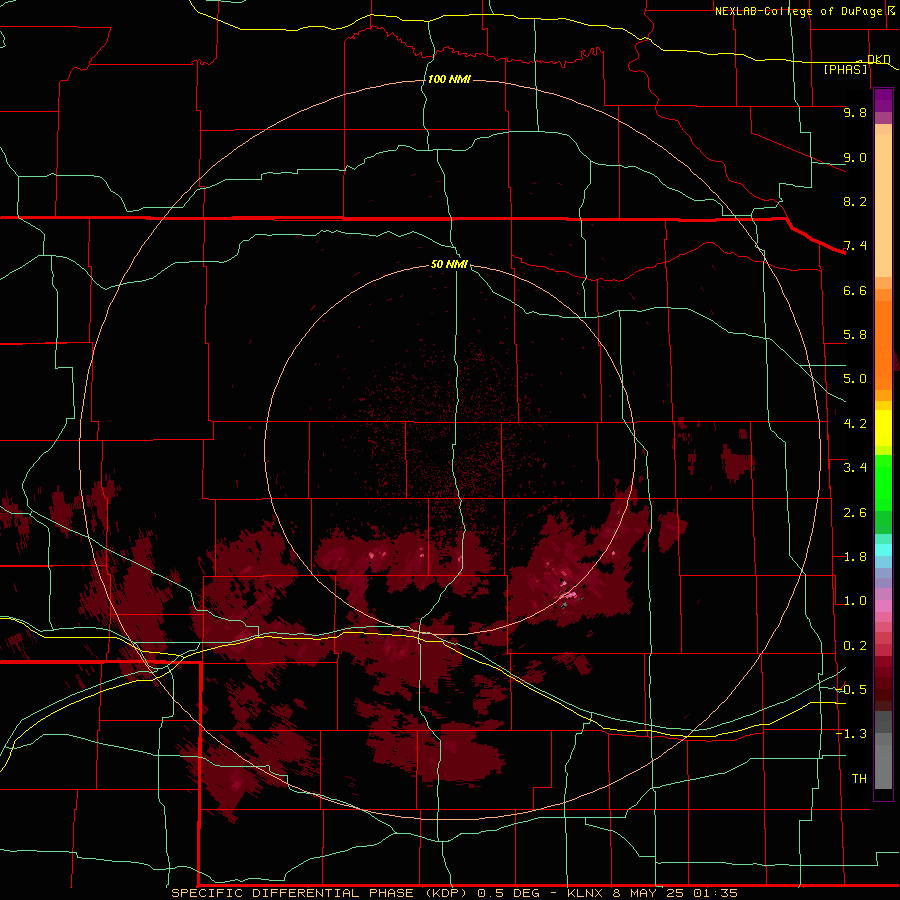Click the DKD label near the top right
The width and height of the screenshot is (900, 900).
click(x=879, y=59)
